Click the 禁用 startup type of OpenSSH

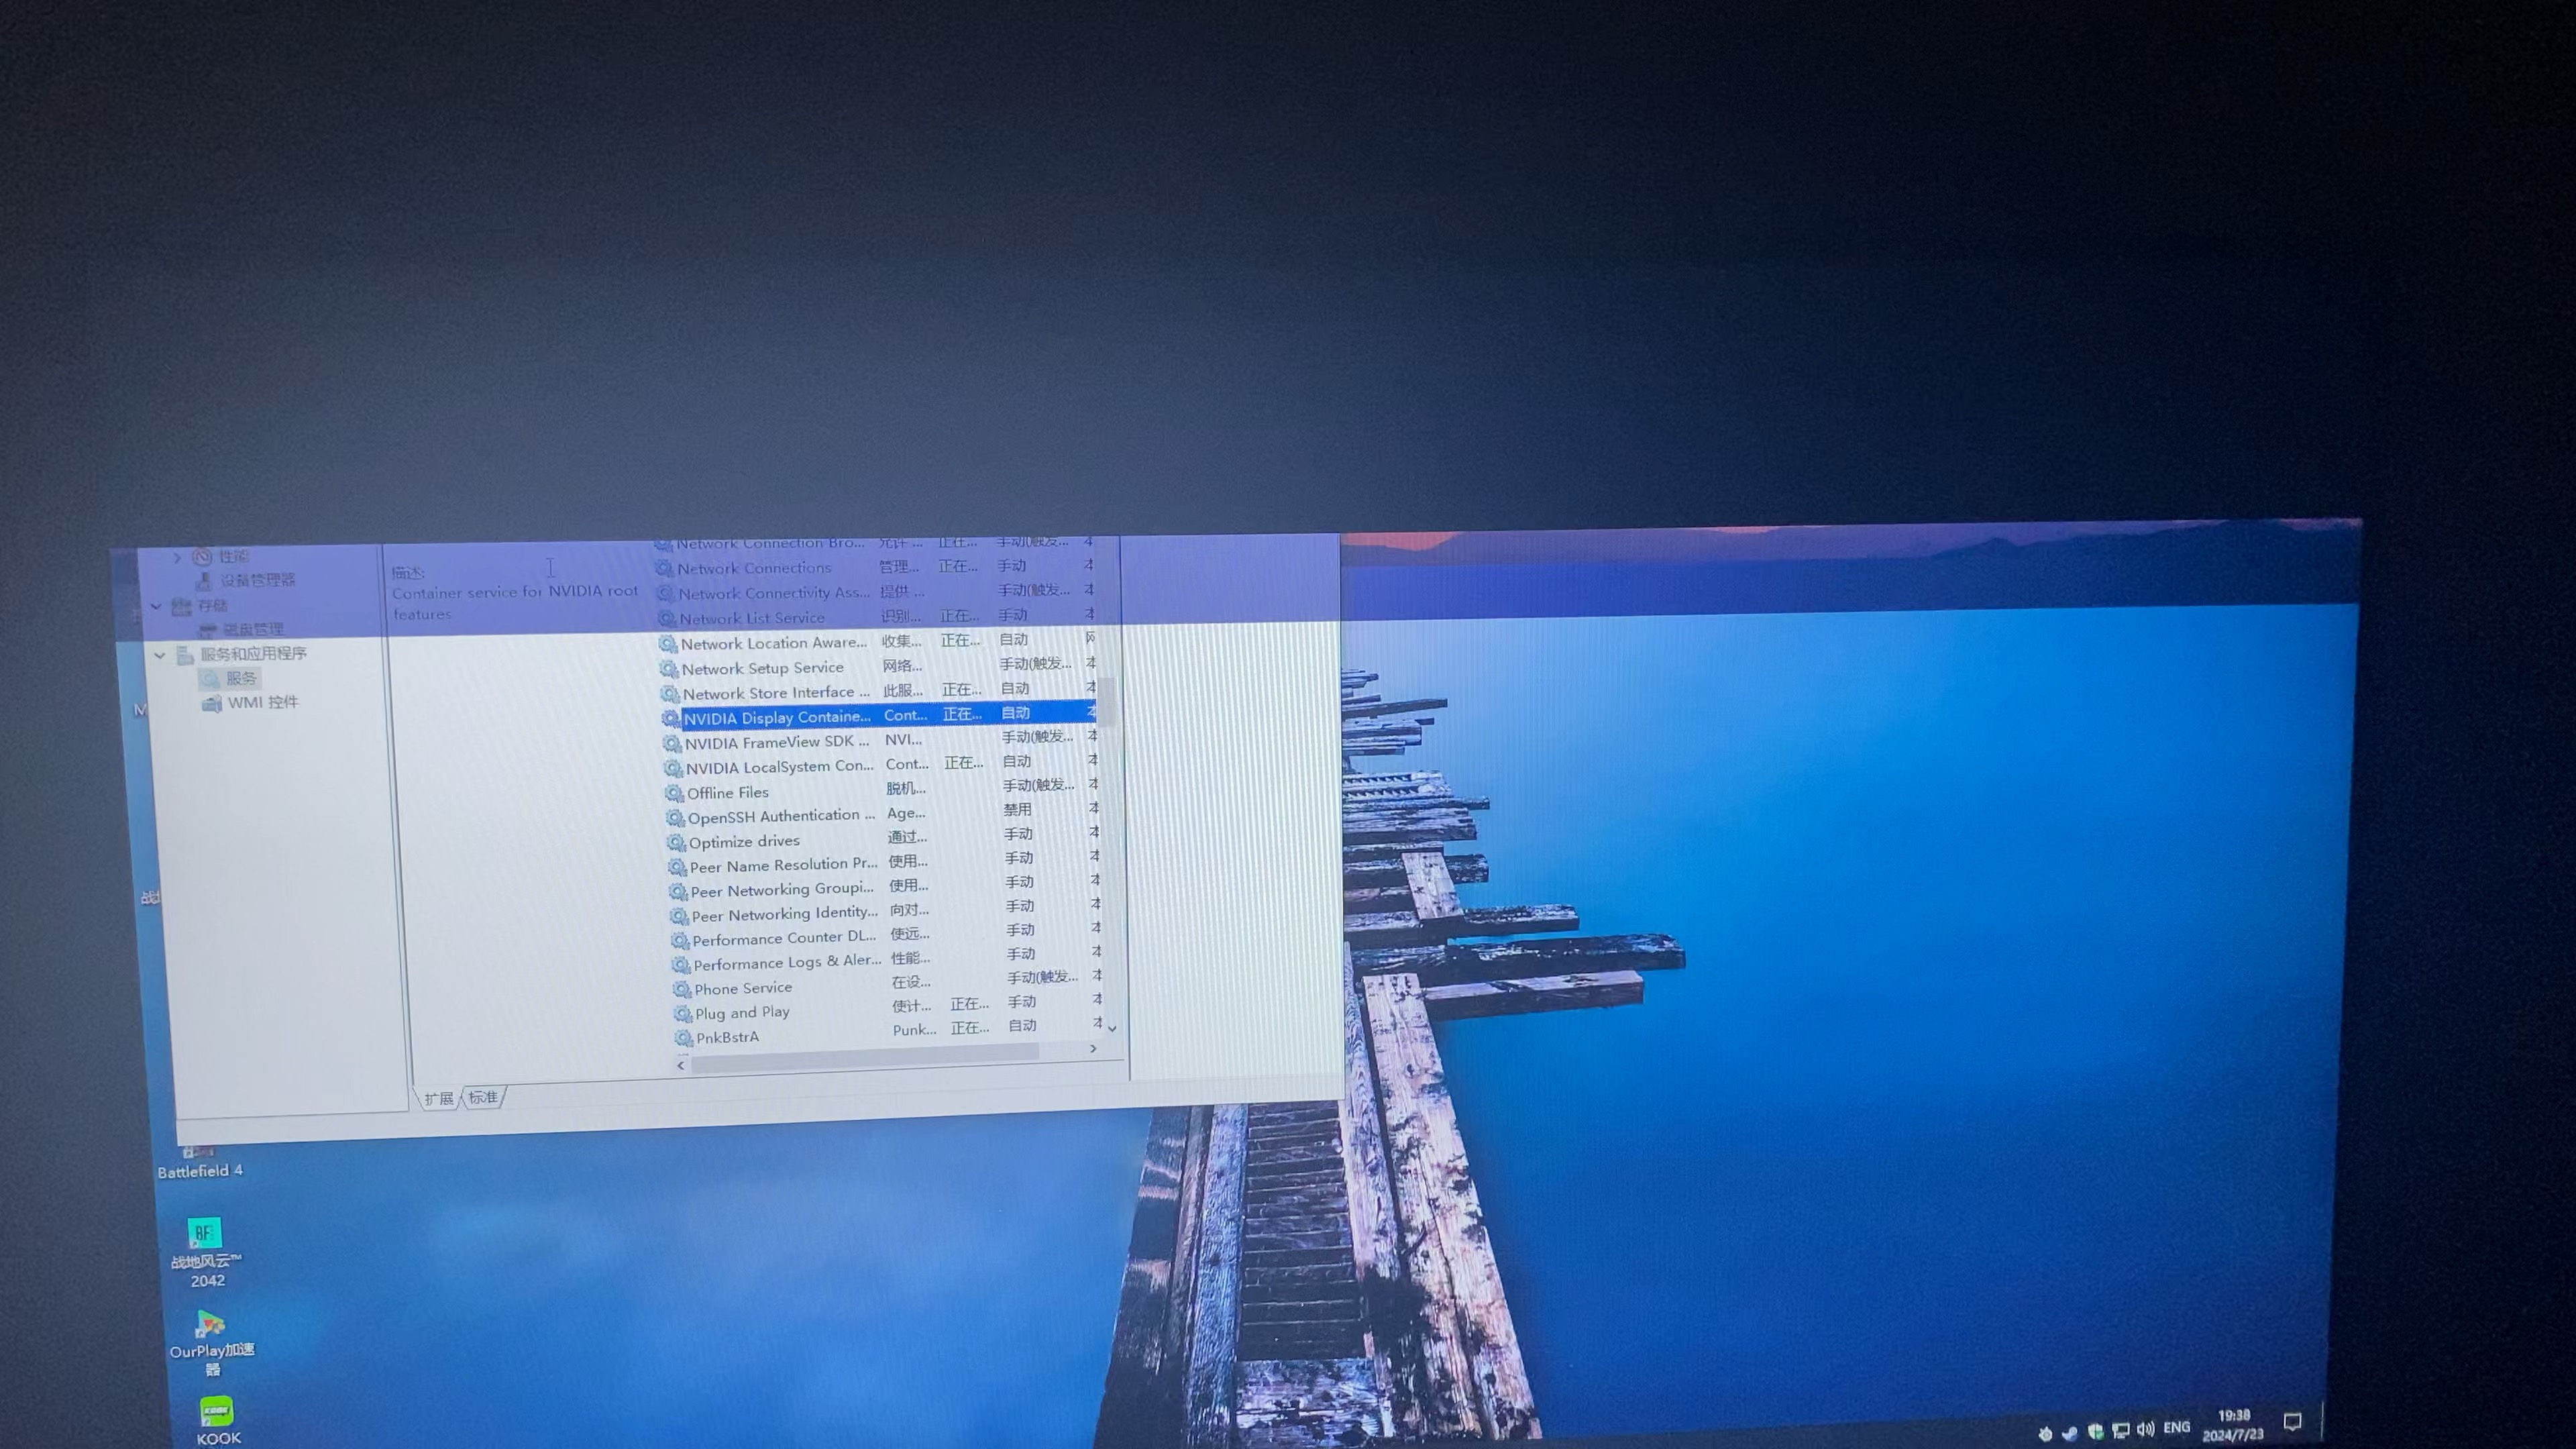coord(1017,809)
